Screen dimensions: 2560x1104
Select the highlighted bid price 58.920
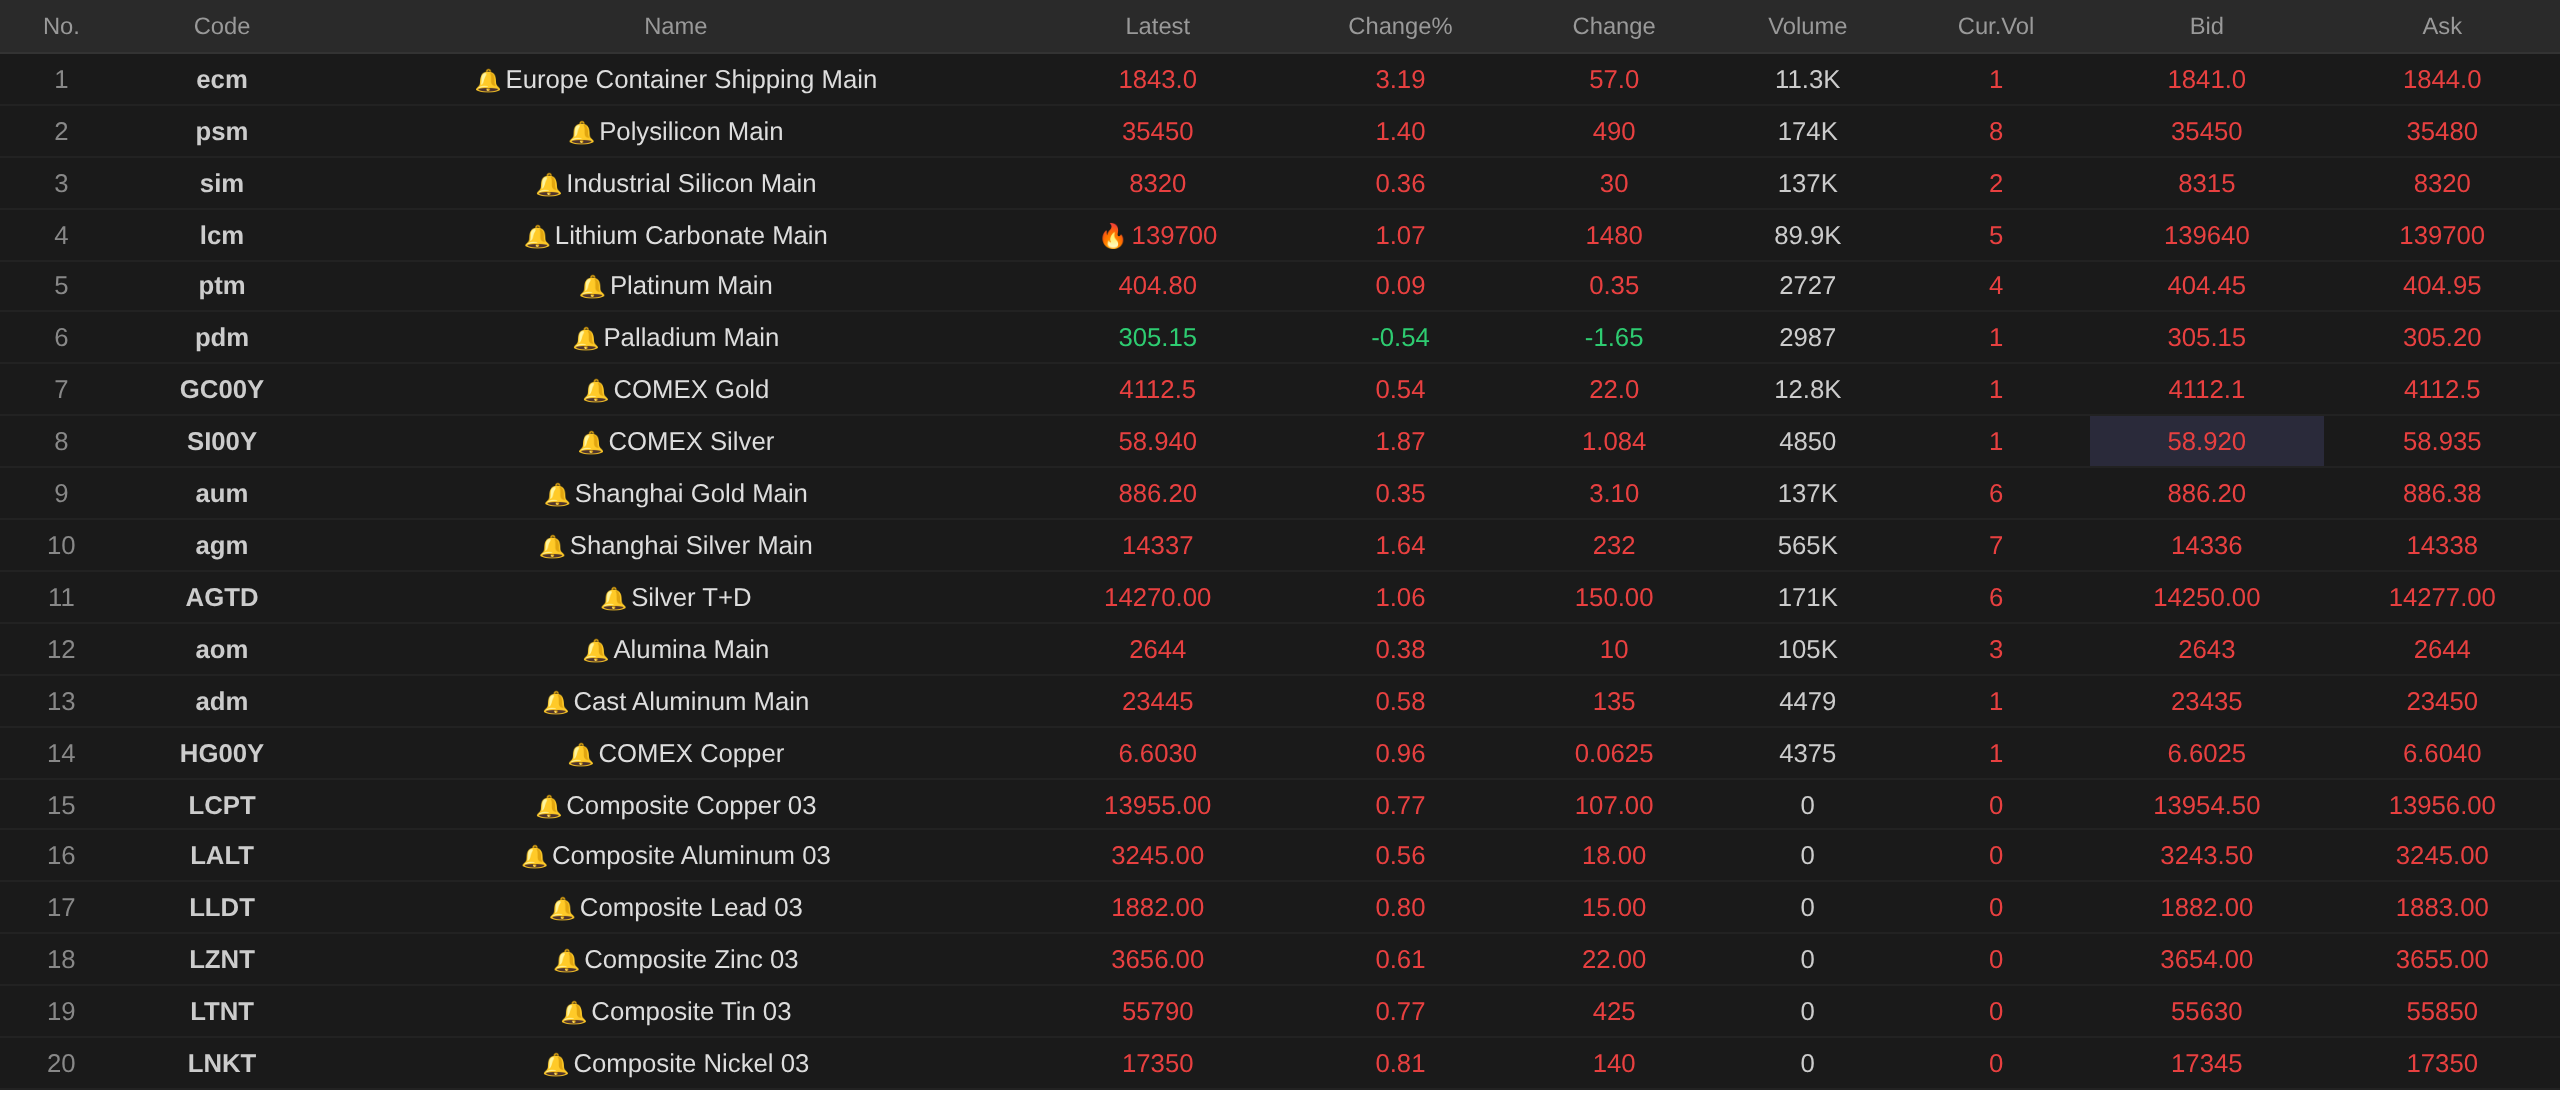point(2206,441)
